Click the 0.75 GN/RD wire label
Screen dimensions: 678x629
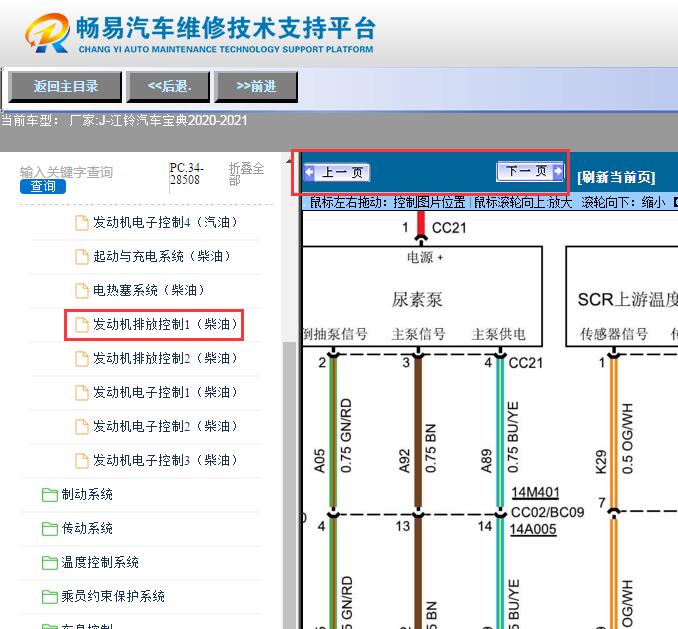346,435
